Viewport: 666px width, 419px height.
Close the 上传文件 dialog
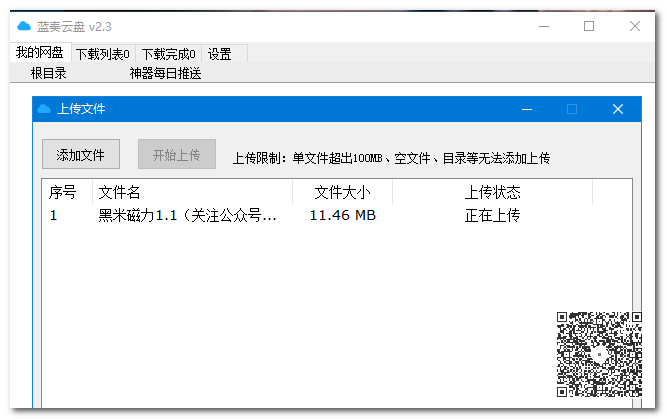[x=618, y=109]
